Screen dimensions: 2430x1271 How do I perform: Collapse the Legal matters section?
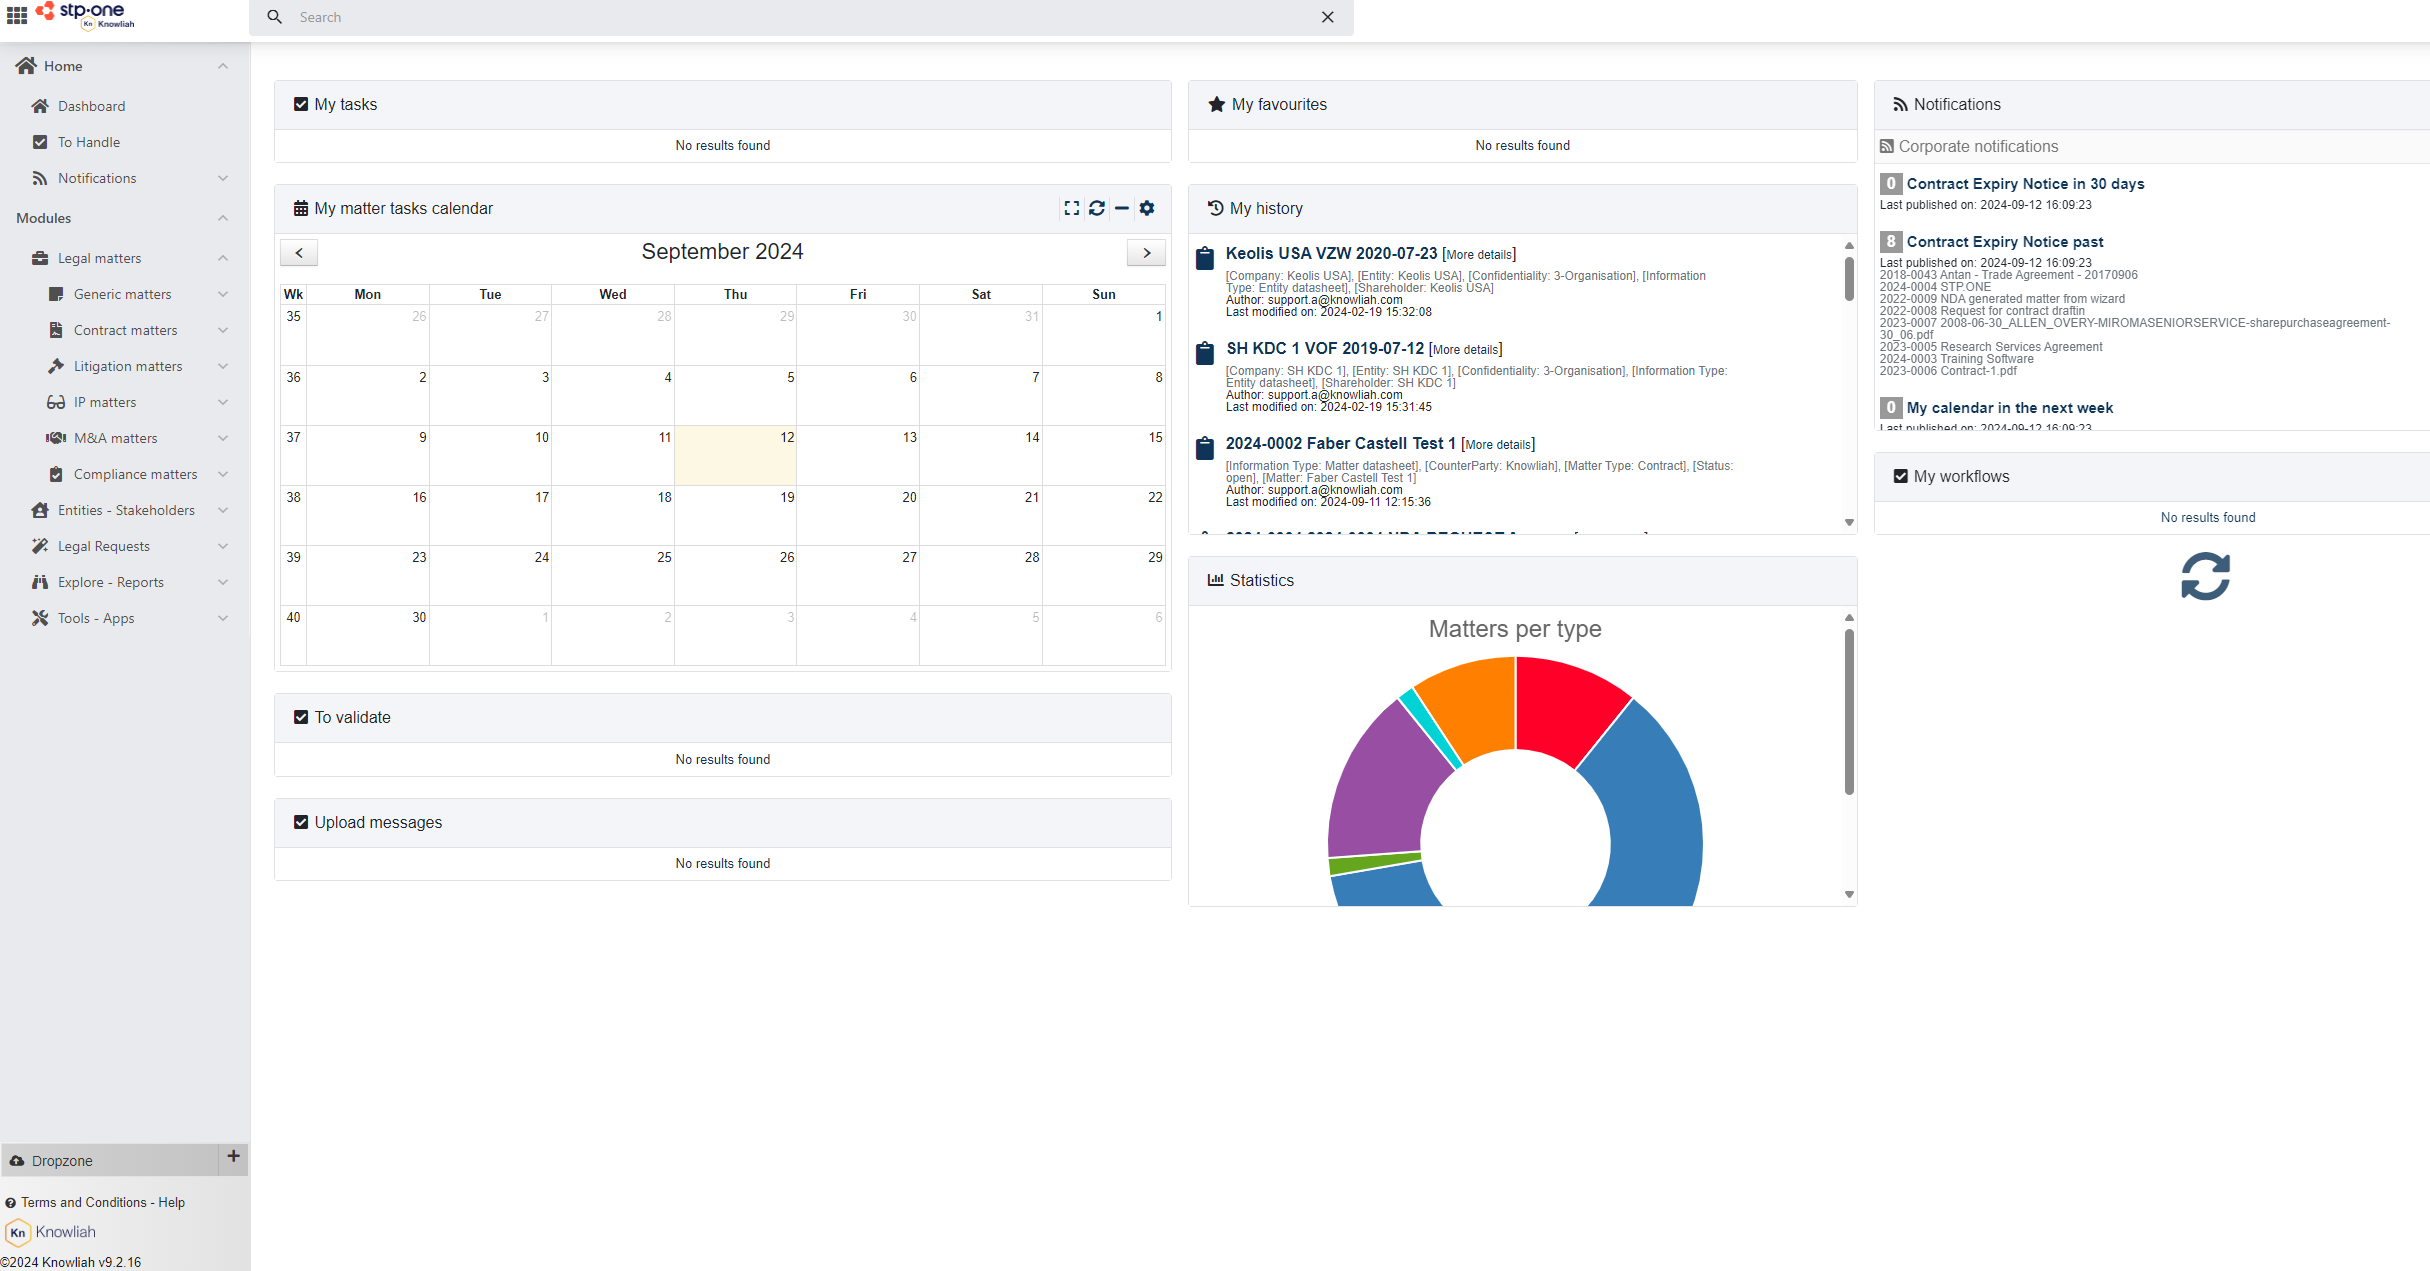[x=222, y=257]
